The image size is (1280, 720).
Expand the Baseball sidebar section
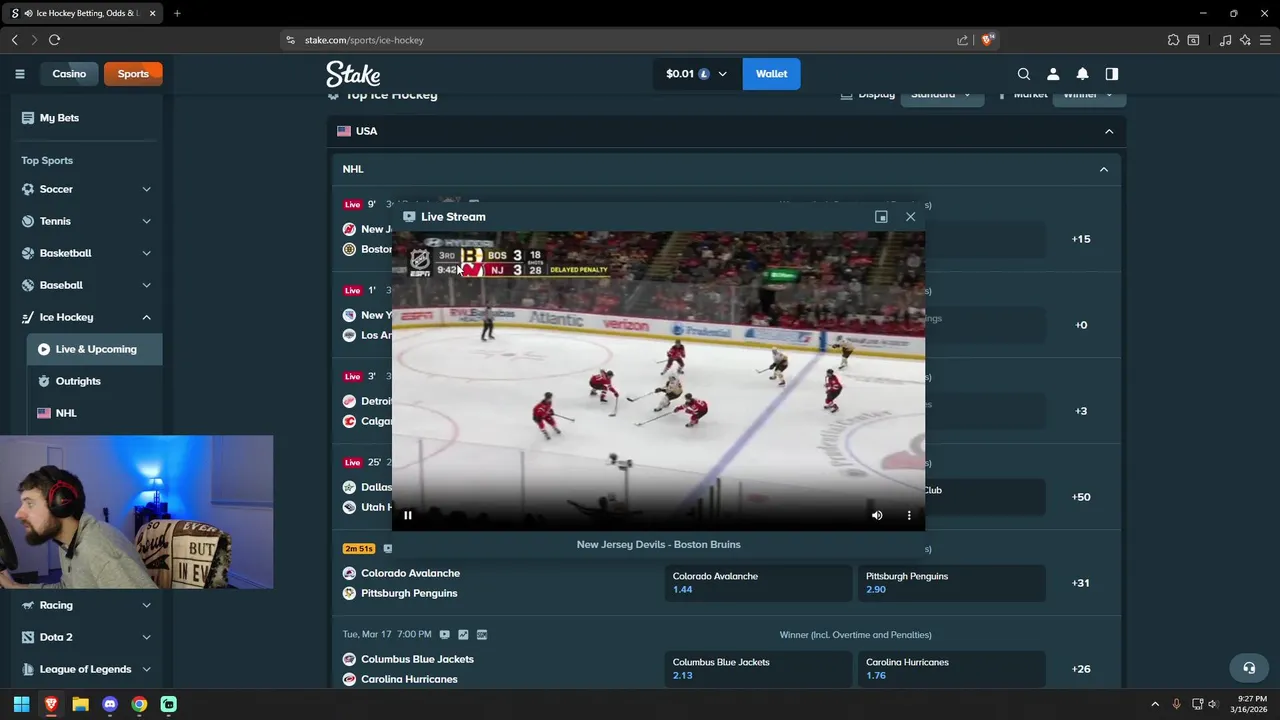click(x=146, y=285)
